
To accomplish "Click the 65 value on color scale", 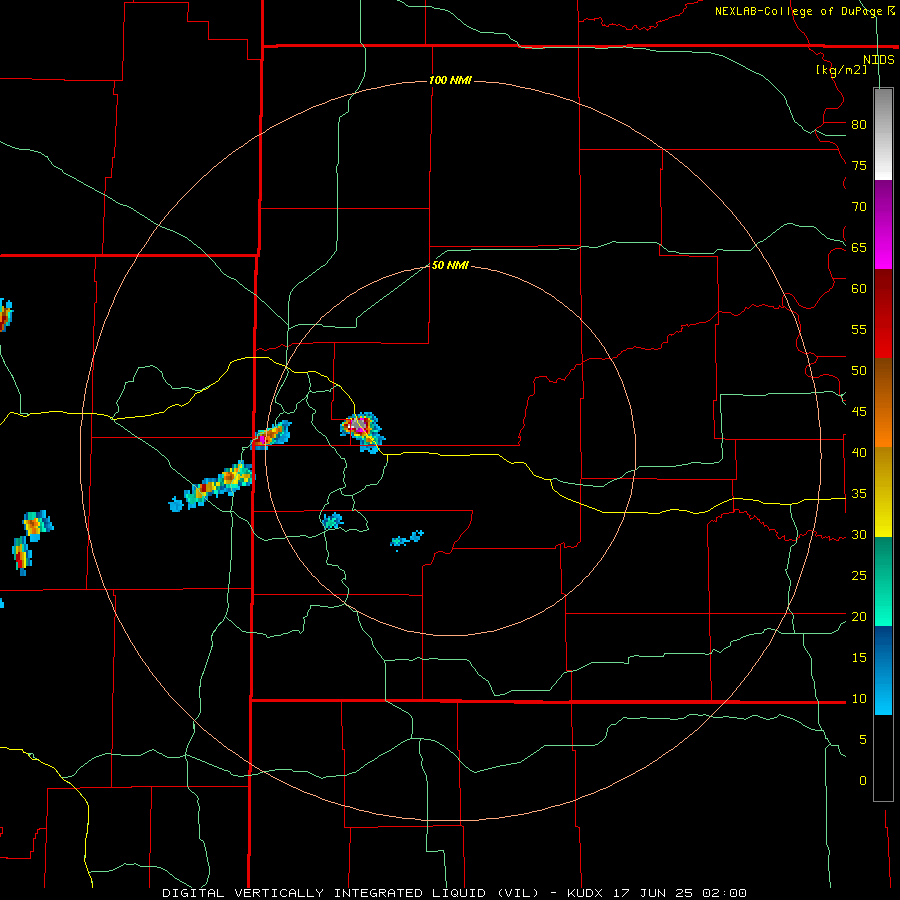I will pyautogui.click(x=859, y=247).
